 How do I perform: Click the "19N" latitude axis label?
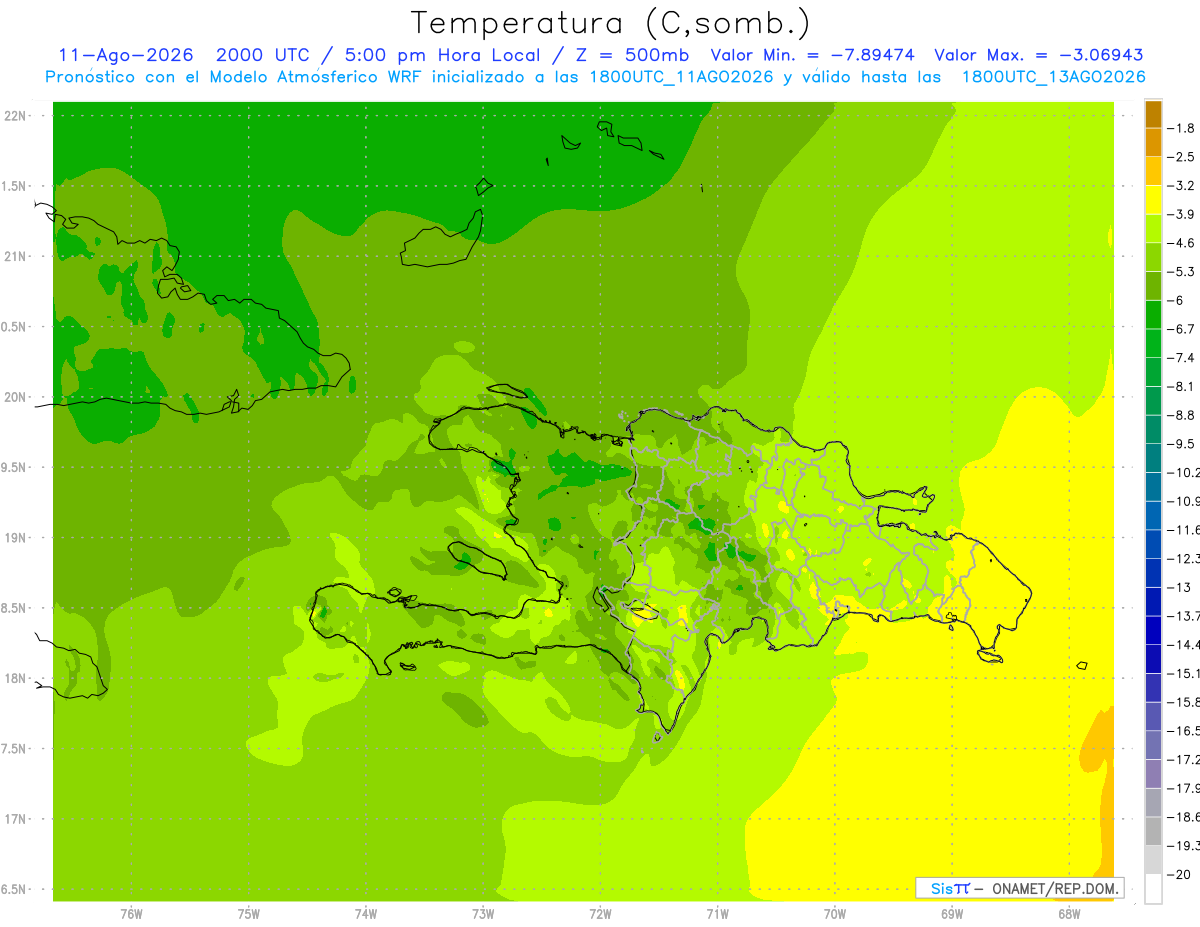pyautogui.click(x=15, y=538)
